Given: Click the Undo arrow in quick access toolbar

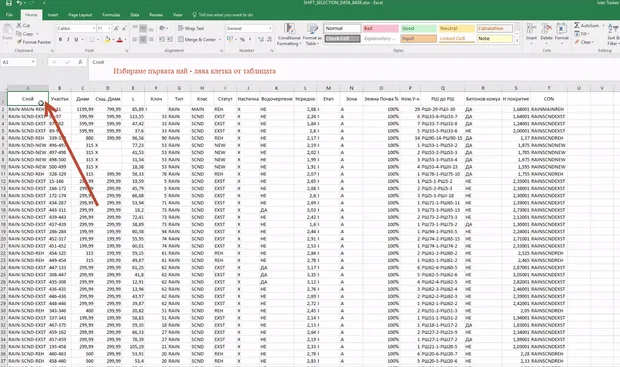Looking at the screenshot, I should [x=19, y=3].
